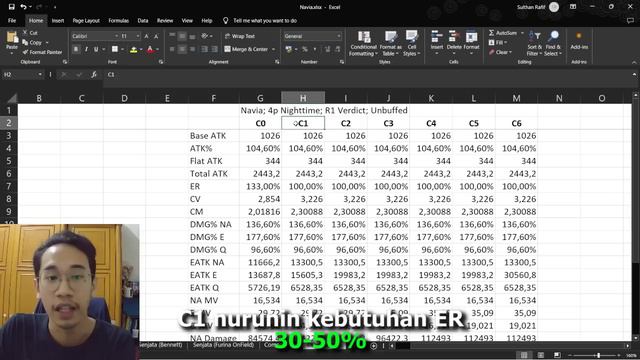The image size is (640, 360).
Task: Click the Undo arrow icon
Action: pyautogui.click(x=23, y=7)
